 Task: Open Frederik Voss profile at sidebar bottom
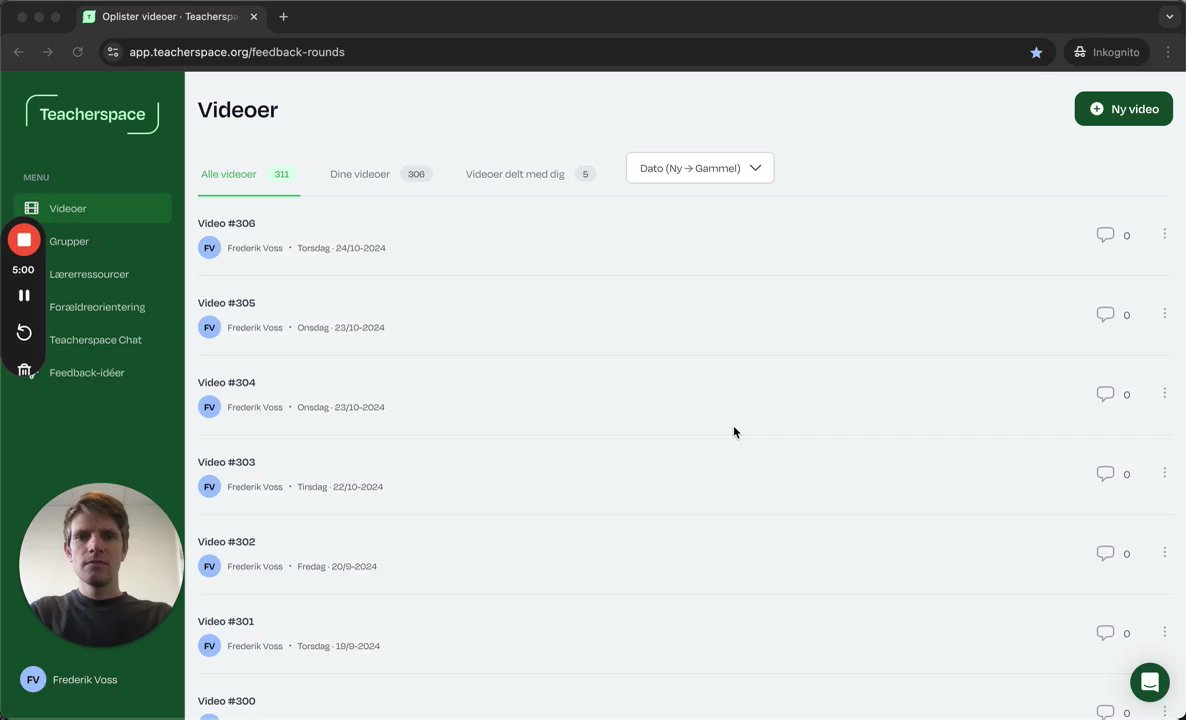point(70,679)
